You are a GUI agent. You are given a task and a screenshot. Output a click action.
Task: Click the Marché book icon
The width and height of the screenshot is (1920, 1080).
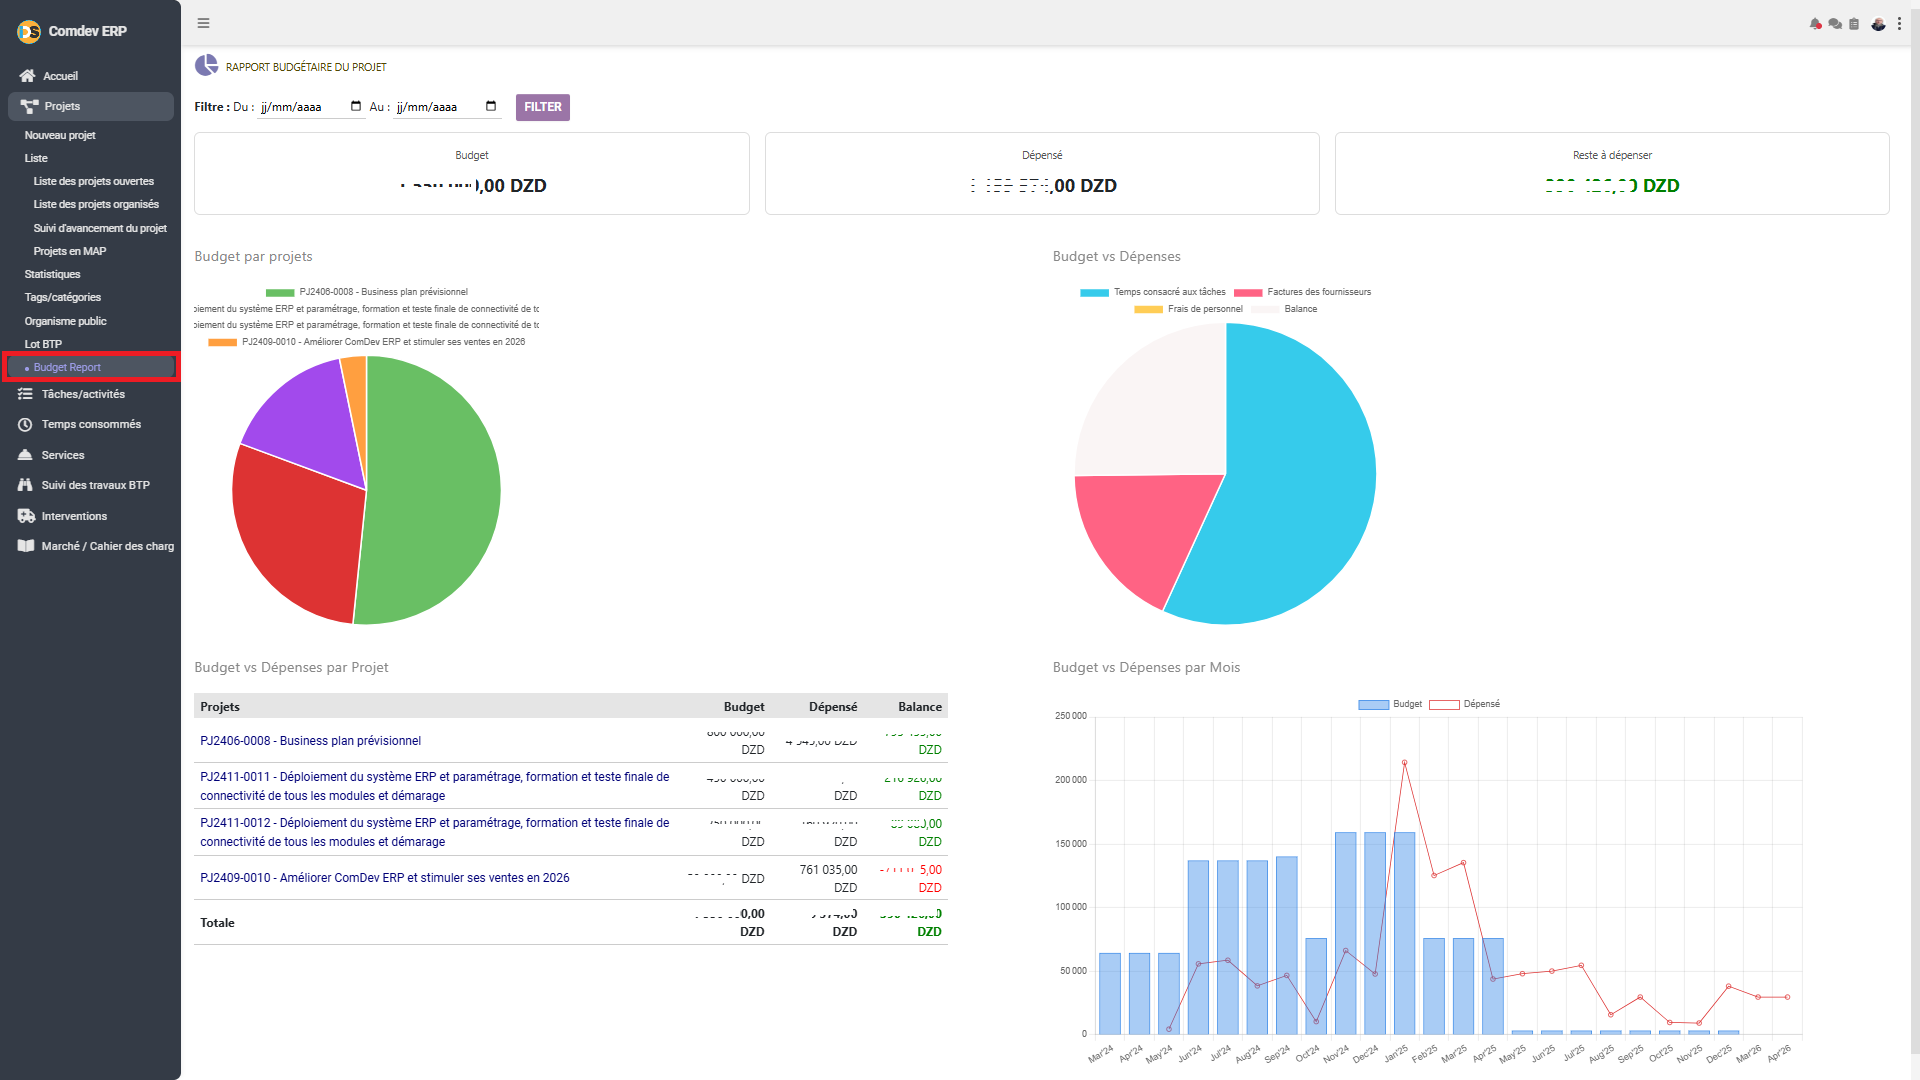pyautogui.click(x=26, y=546)
